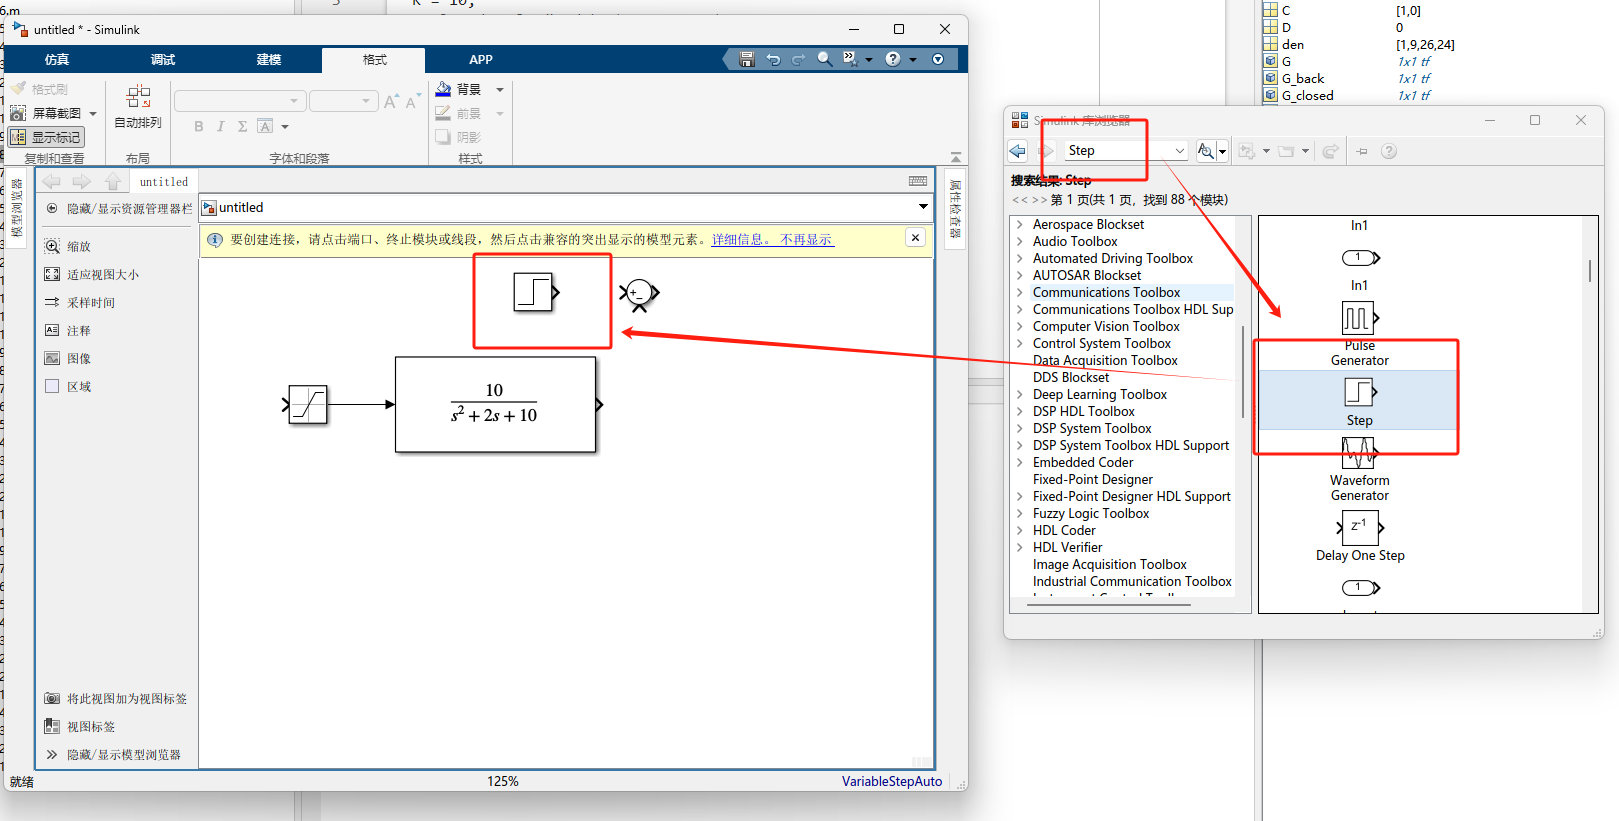Click Add View as View Marker (将此视图加为视图标签)
The image size is (1619, 821).
pyautogui.click(x=116, y=698)
